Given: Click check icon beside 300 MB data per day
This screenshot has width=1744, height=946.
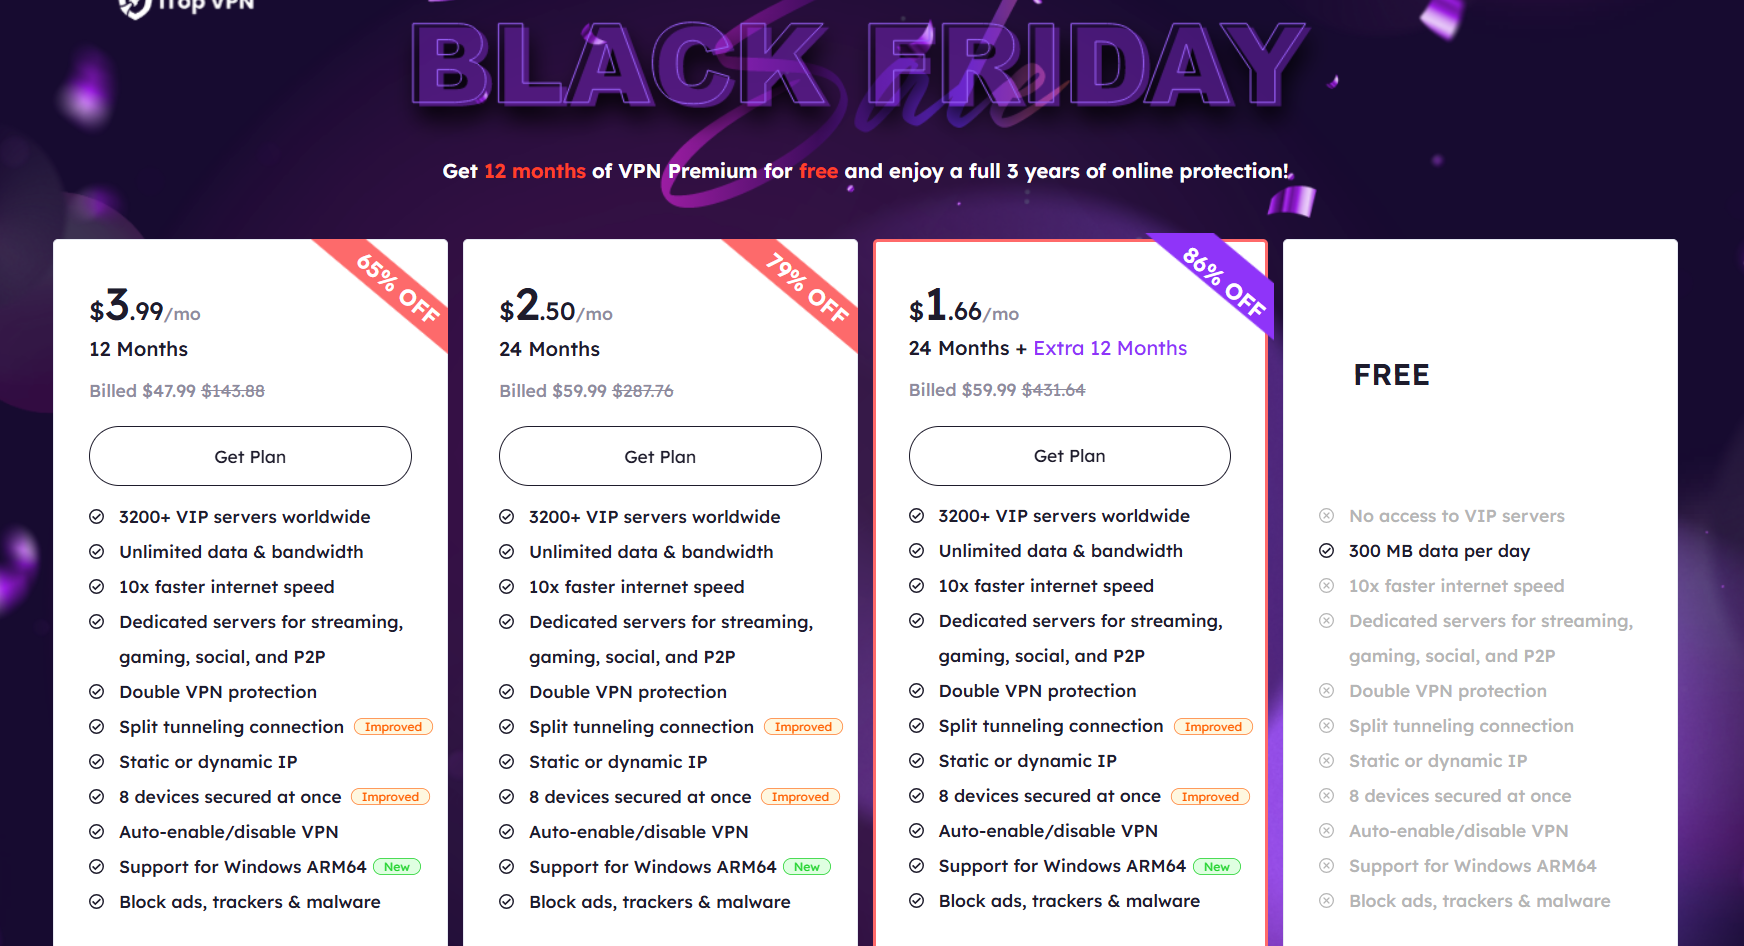Looking at the screenshot, I should [1326, 551].
